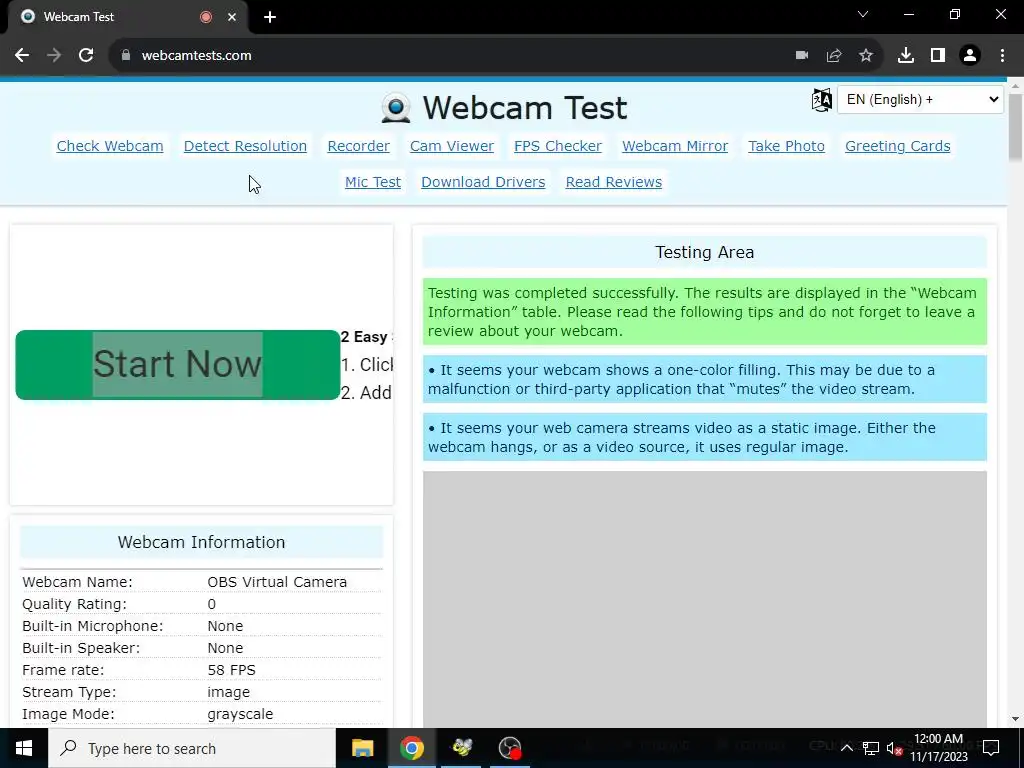
Task: Click the static image tip message
Action: [x=705, y=437]
